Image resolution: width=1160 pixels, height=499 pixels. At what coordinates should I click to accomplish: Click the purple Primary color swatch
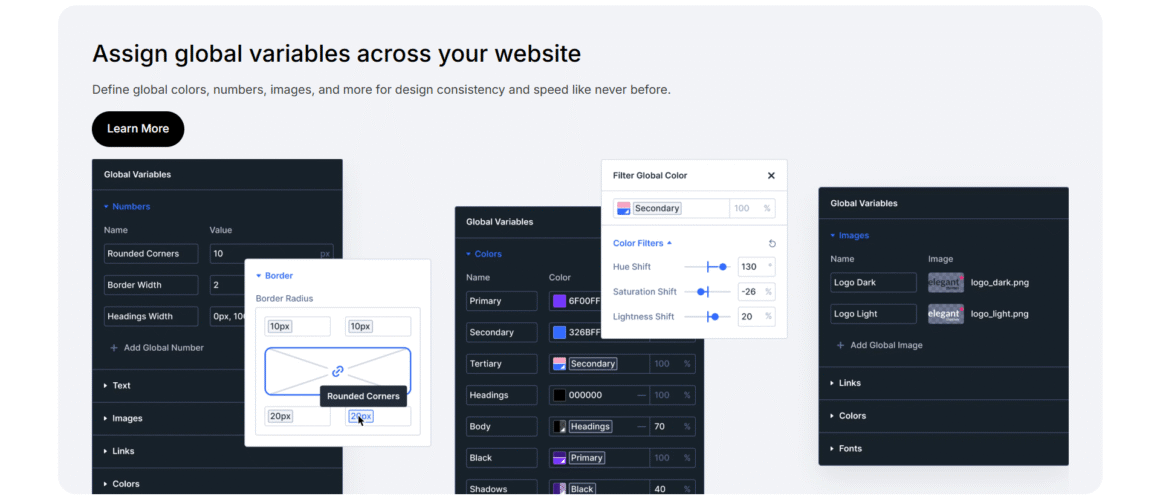(x=559, y=301)
